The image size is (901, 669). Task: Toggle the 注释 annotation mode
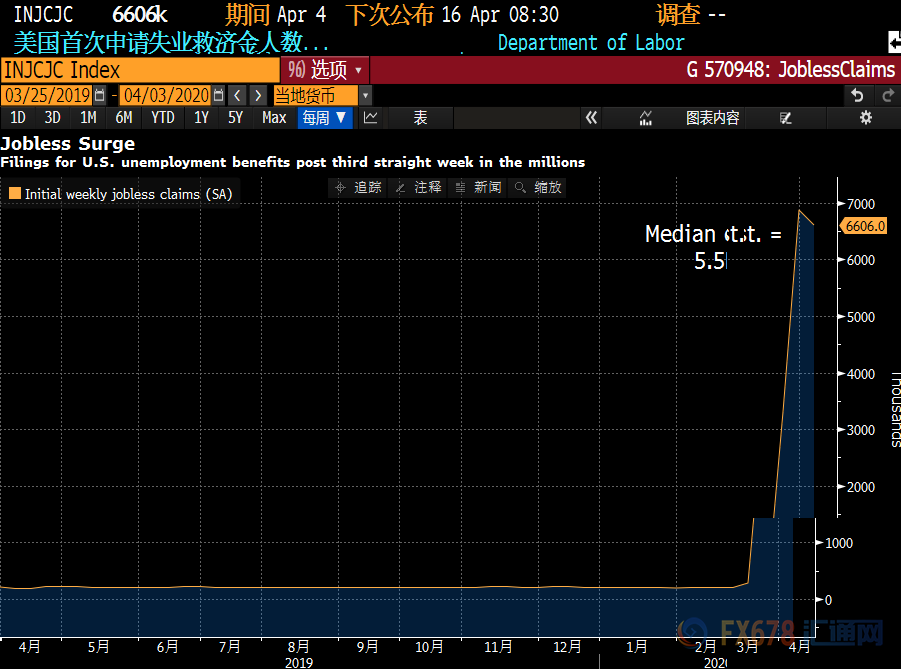418,187
